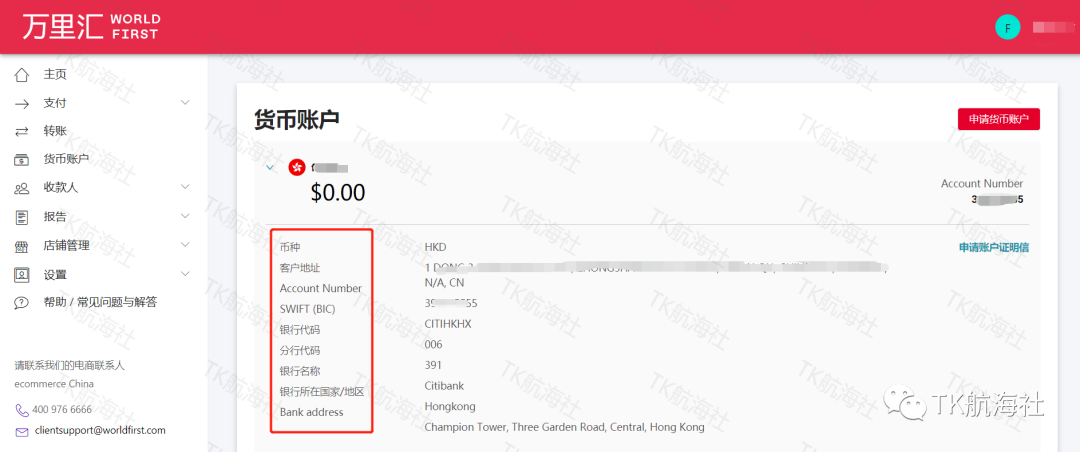Screen dimensions: 1080x452
Task: Go to 主页 in sidebar
Action: (x=55, y=74)
